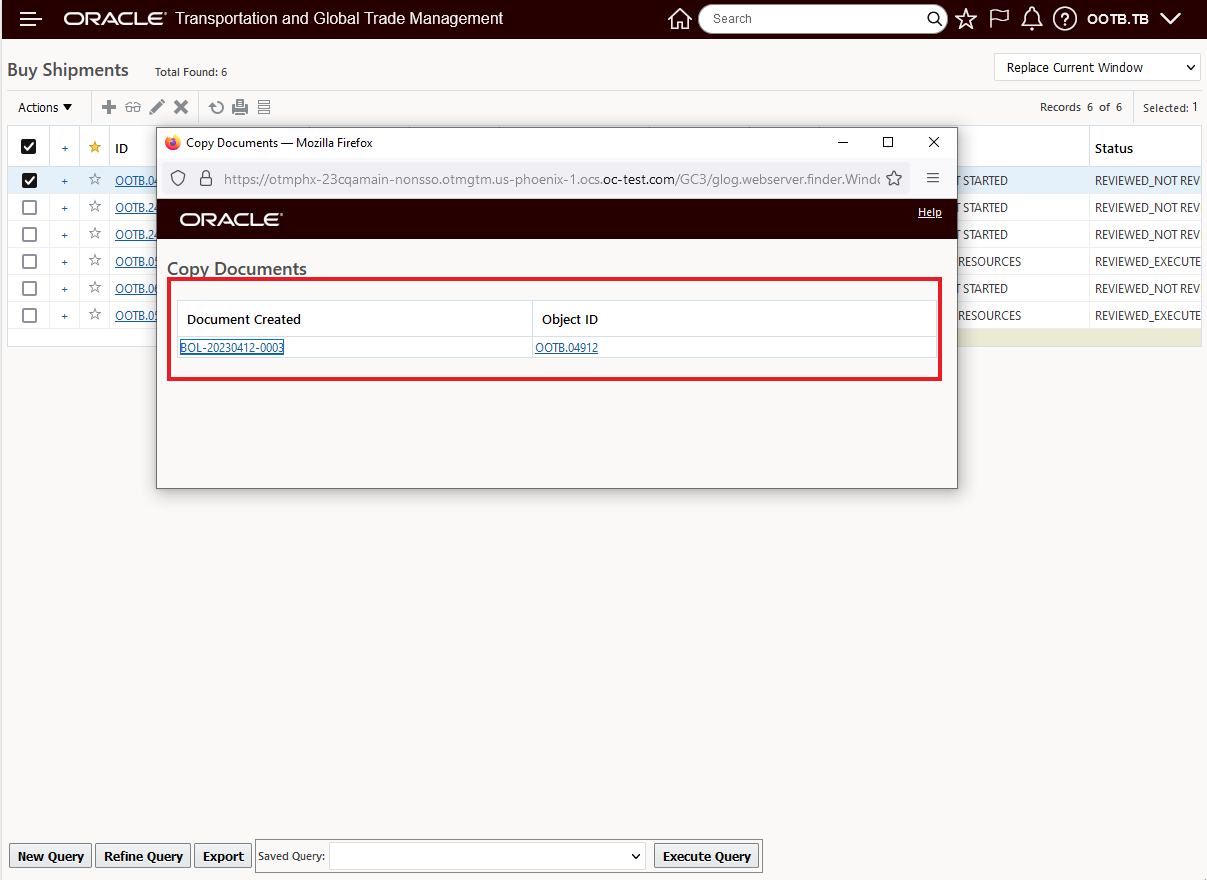Check the OOTB.06 row checkbox
This screenshot has height=880, width=1207.
29,288
